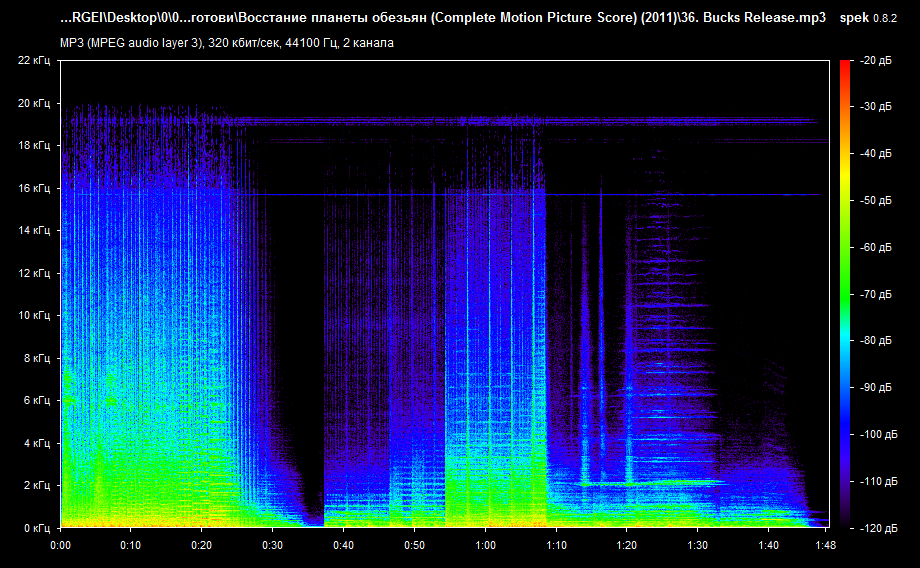The image size is (920, 568).
Task: Click the -20 дБ legend label
Action: [875, 60]
